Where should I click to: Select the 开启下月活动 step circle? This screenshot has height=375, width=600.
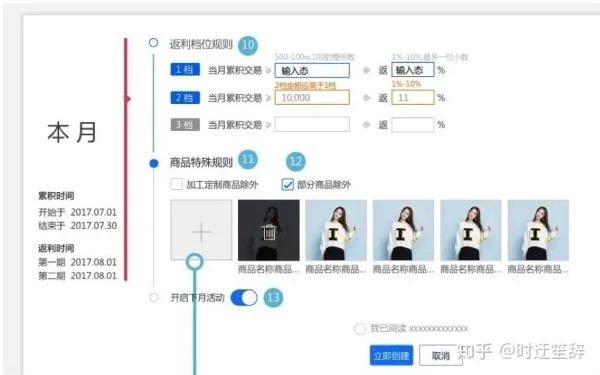(154, 297)
